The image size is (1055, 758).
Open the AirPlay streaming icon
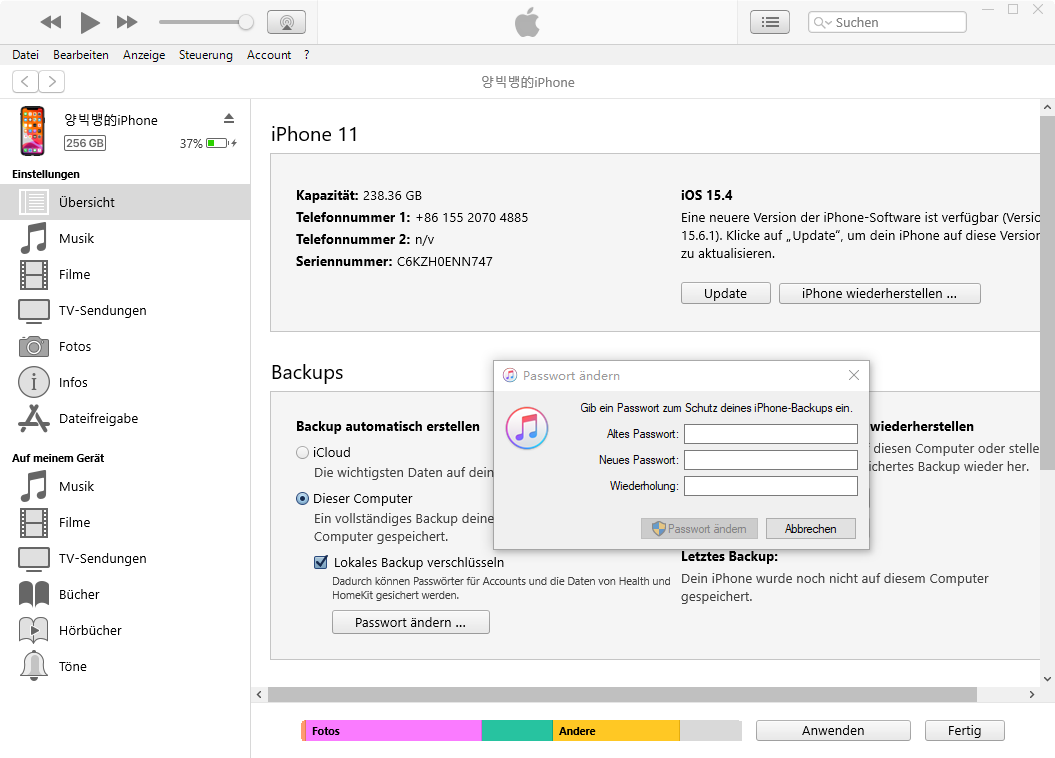pyautogui.click(x=287, y=22)
